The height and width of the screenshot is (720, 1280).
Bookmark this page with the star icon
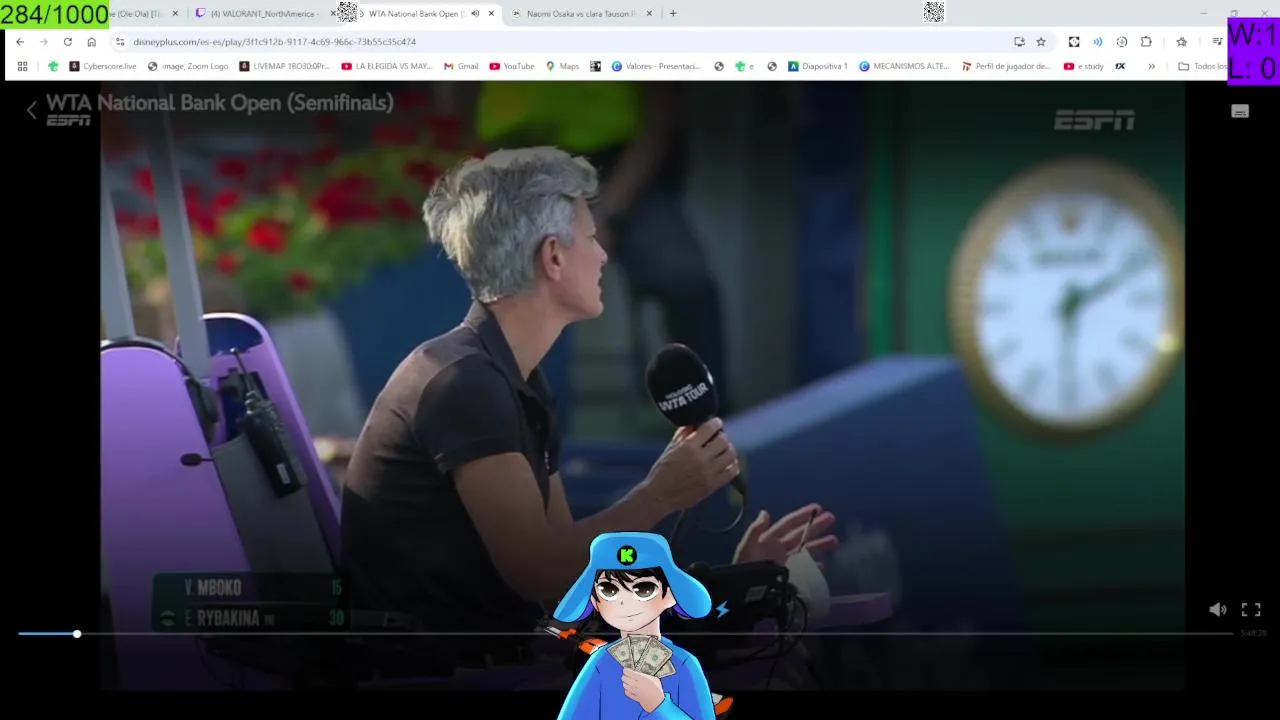(x=1041, y=42)
